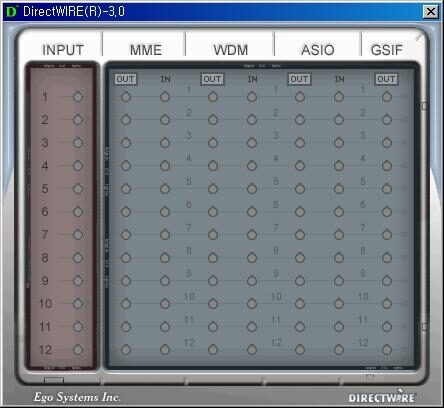Click the INPUT row label 6
Image resolution: width=444 pixels, height=408 pixels.
pos(45,212)
